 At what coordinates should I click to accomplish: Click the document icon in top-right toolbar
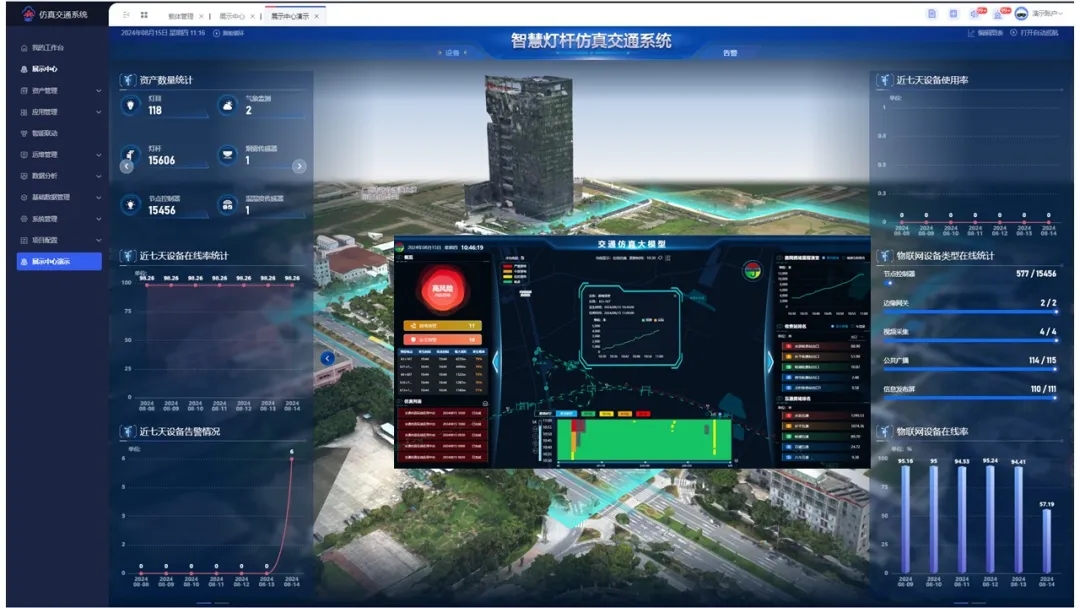coord(932,14)
